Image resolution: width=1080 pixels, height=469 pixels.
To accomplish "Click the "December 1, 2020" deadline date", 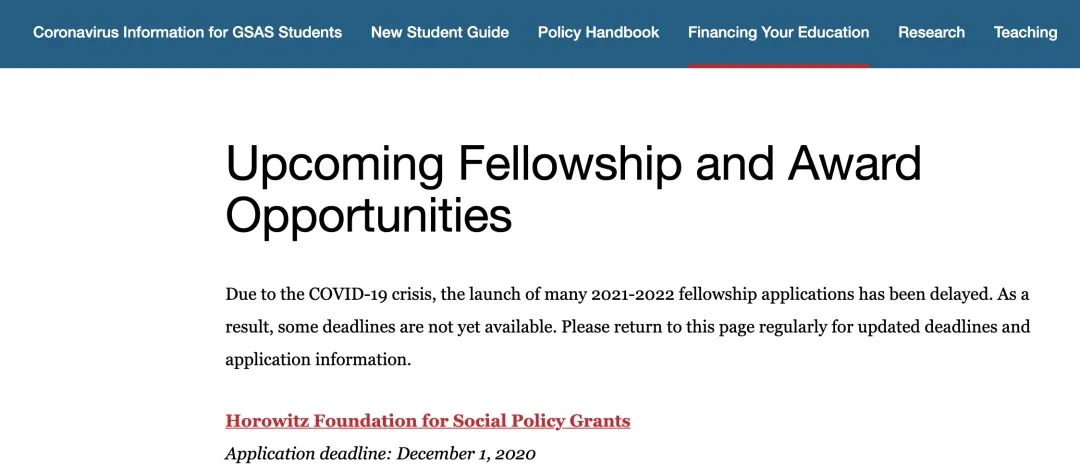I will click(466, 453).
